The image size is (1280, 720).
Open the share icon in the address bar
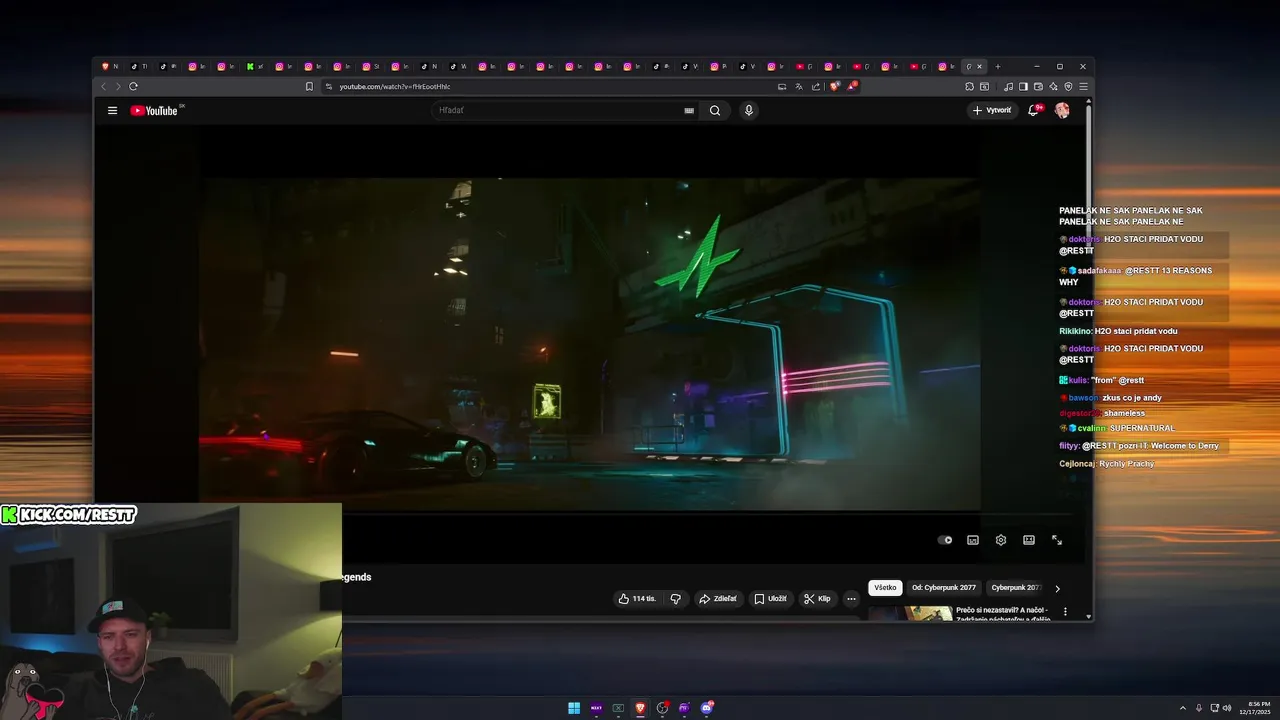pyautogui.click(x=816, y=87)
